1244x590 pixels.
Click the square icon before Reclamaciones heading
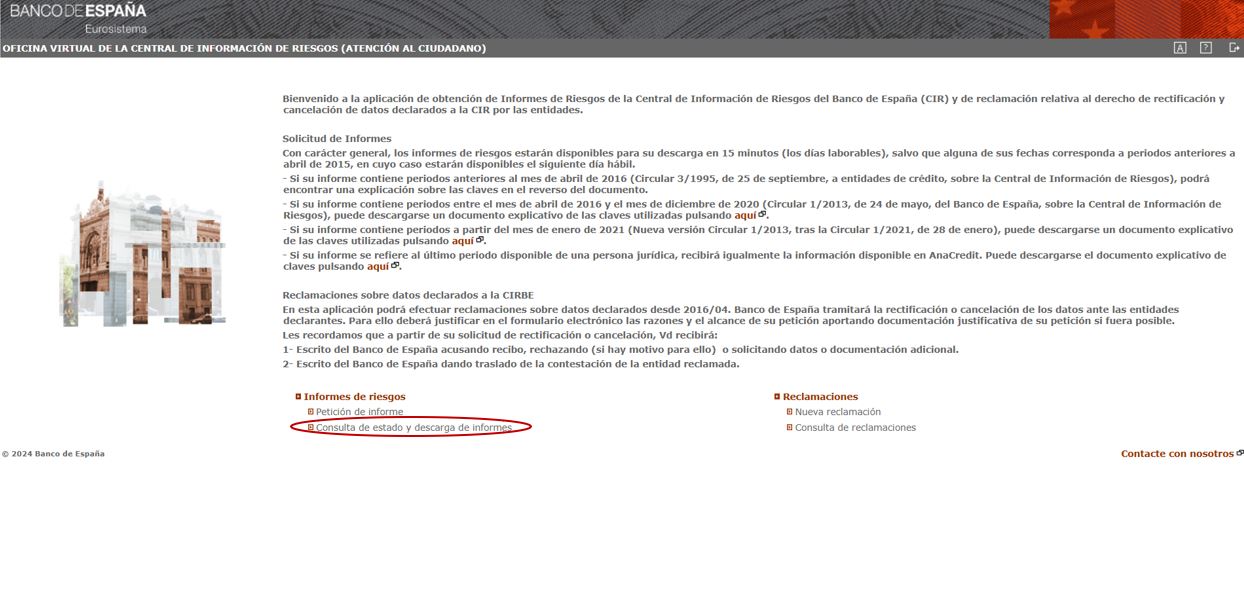(x=777, y=397)
